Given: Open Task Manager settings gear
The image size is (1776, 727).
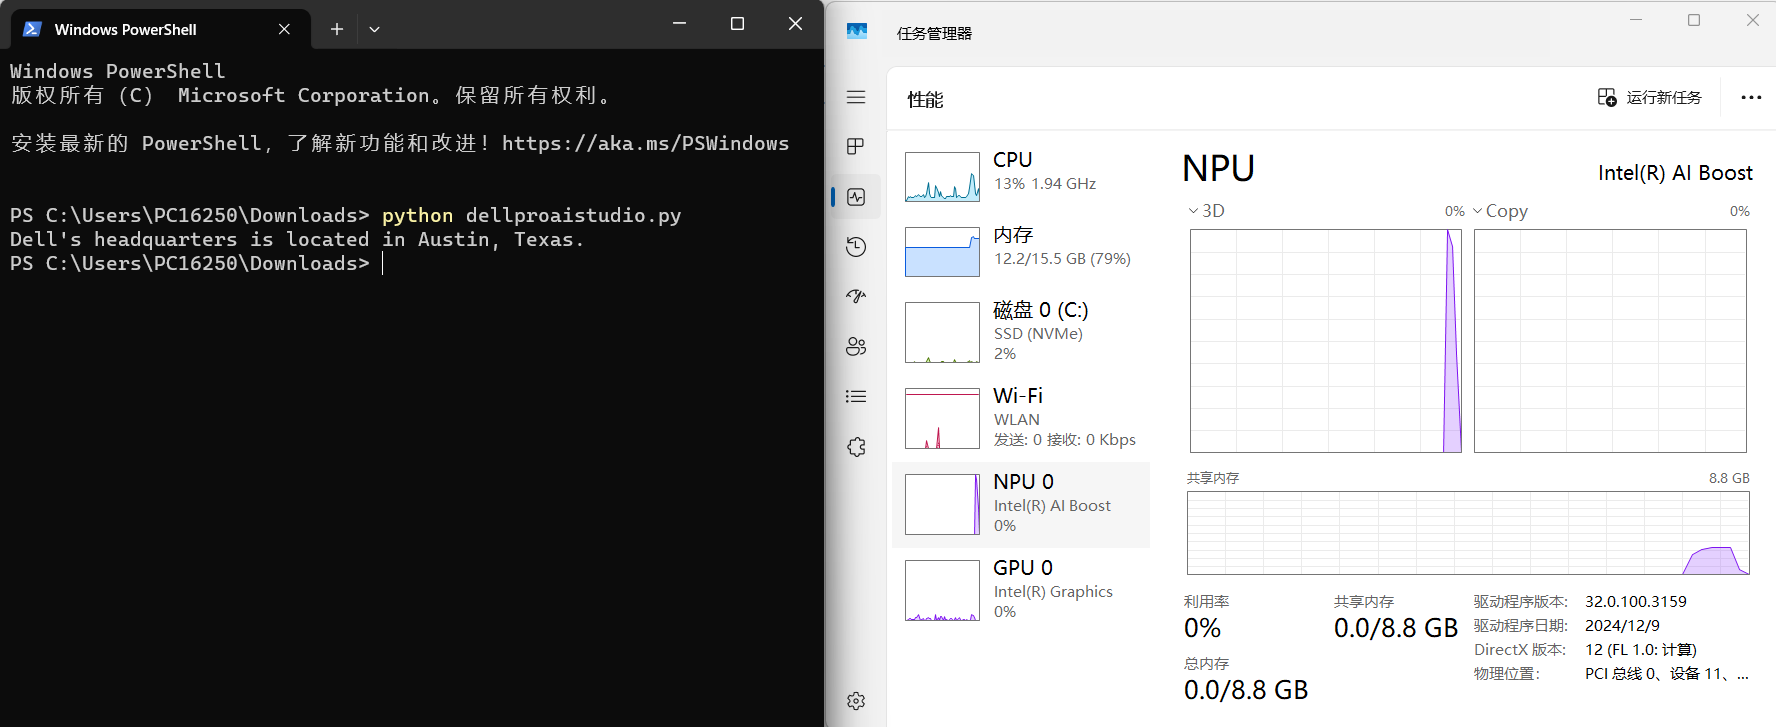Looking at the screenshot, I should point(856,701).
